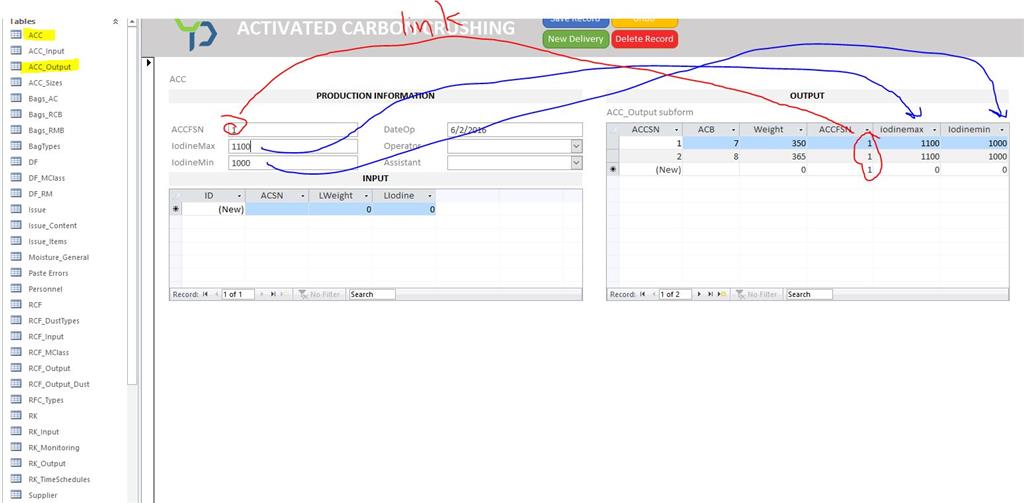Viewport: 1024px width, 503px height.
Task: Click the Issue table icon
Action: point(16,210)
